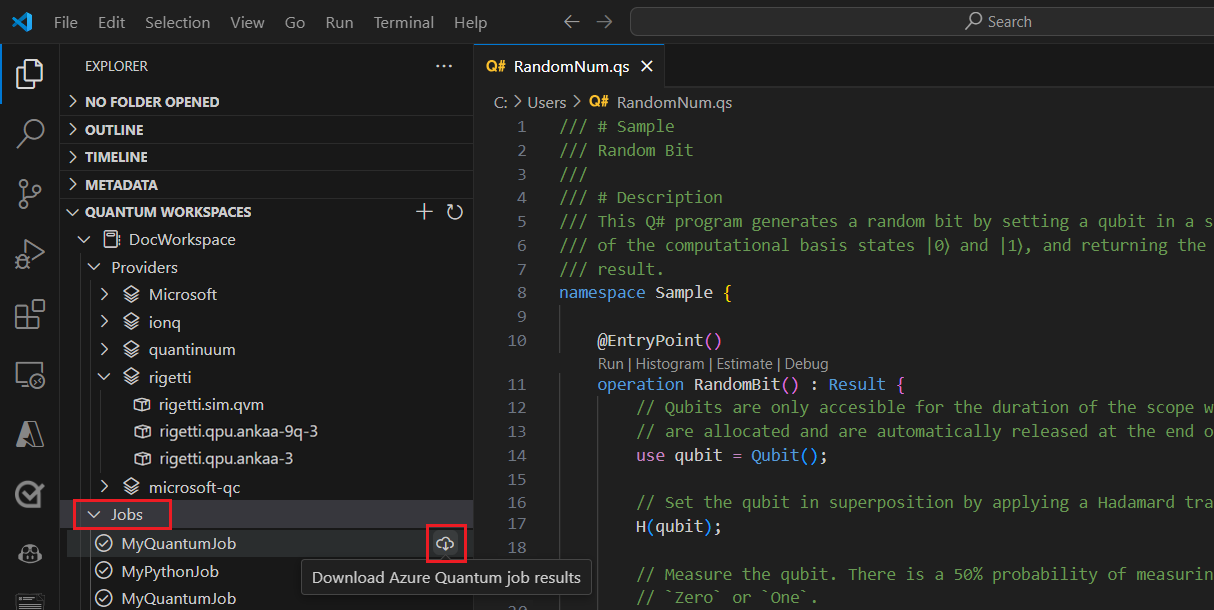This screenshot has width=1214, height=610.
Task: Open Source Control view in activity bar
Action: pos(30,193)
